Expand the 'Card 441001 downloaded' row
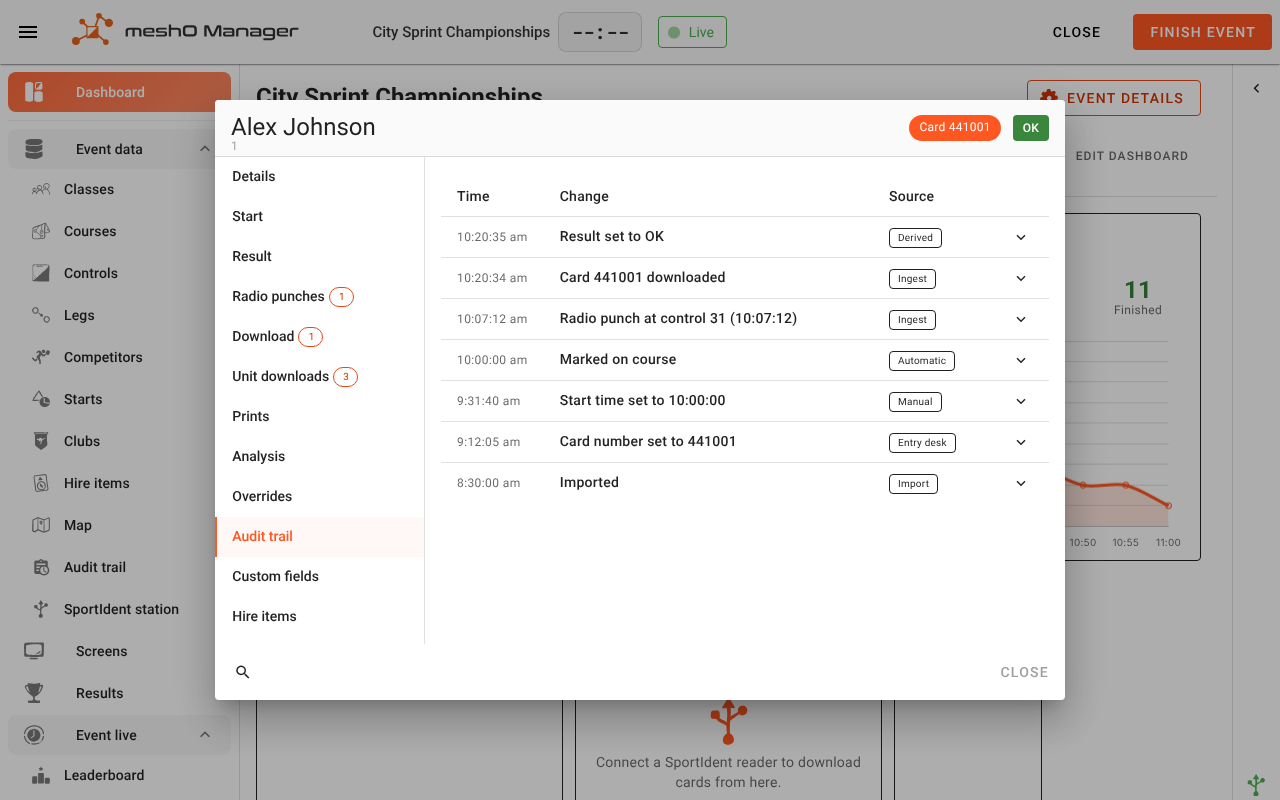Screen dimensions: 1280x800 click(1021, 278)
